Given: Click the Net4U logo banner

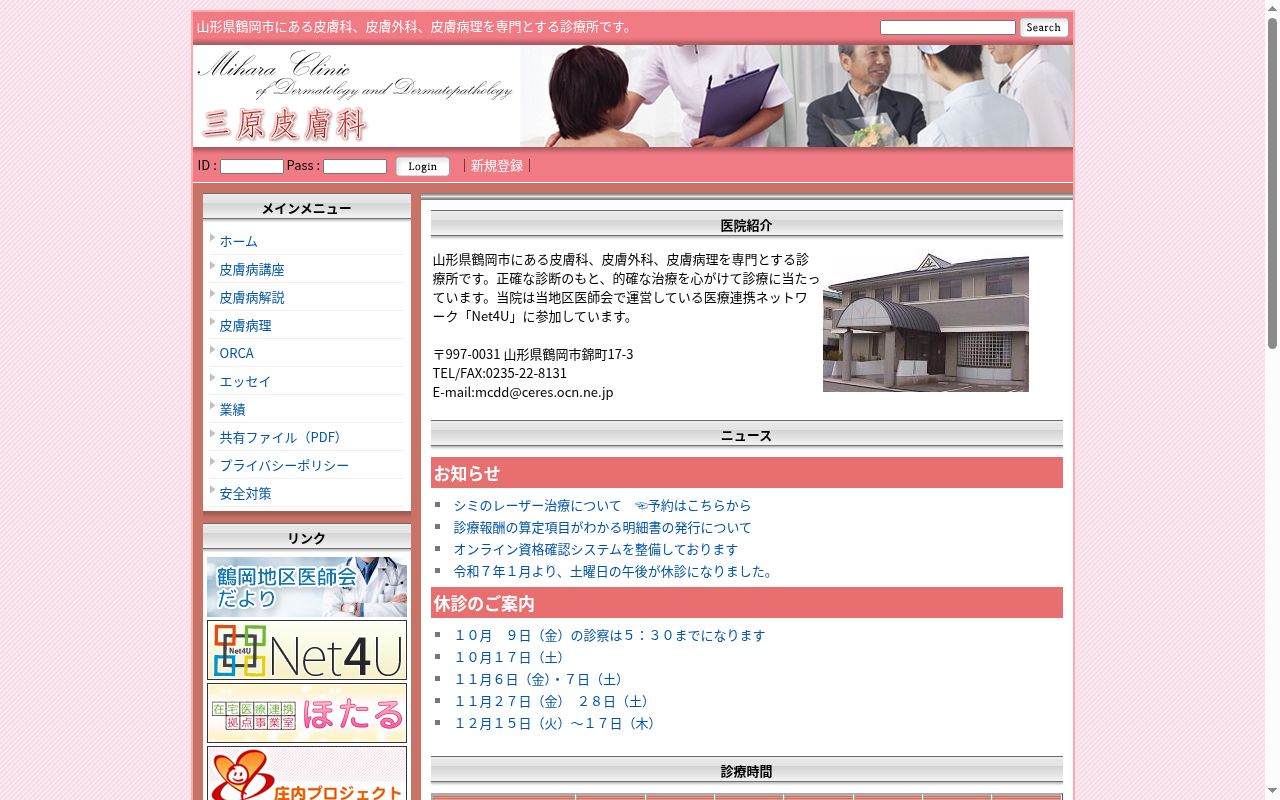Looking at the screenshot, I should point(307,650).
